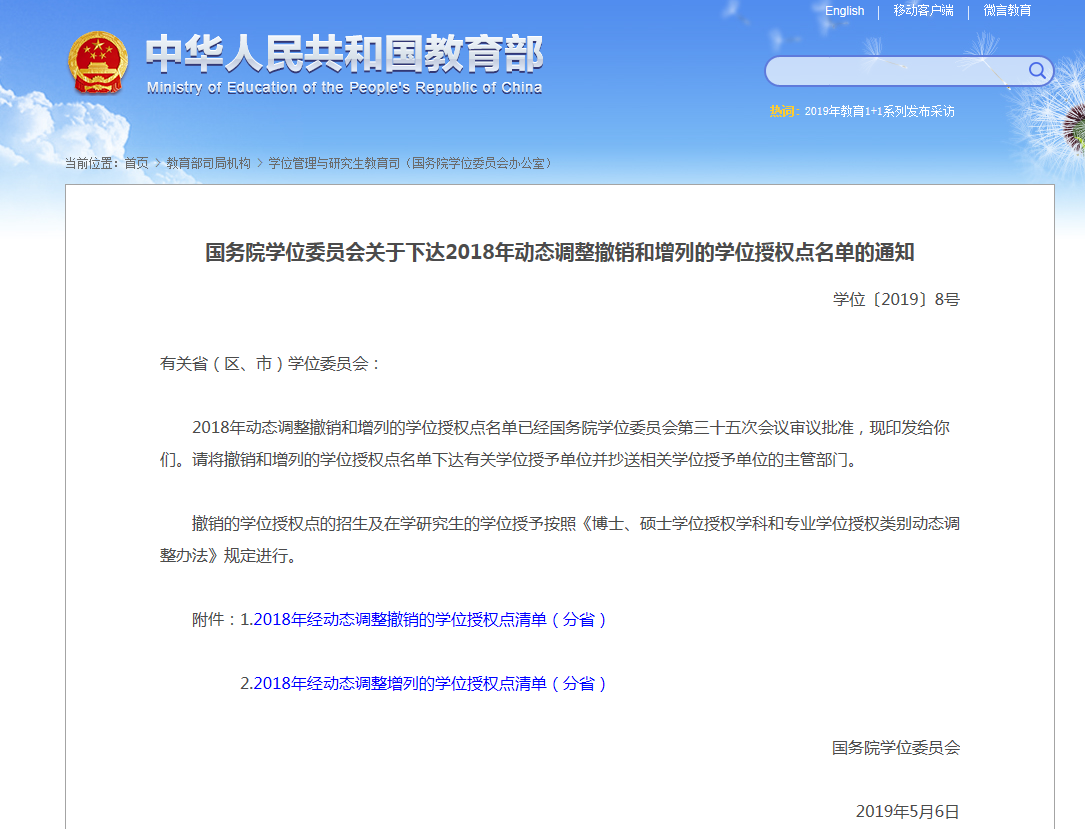The height and width of the screenshot is (829, 1085).
Task: Click the English Ministry of Education subtitle
Action: coord(344,88)
